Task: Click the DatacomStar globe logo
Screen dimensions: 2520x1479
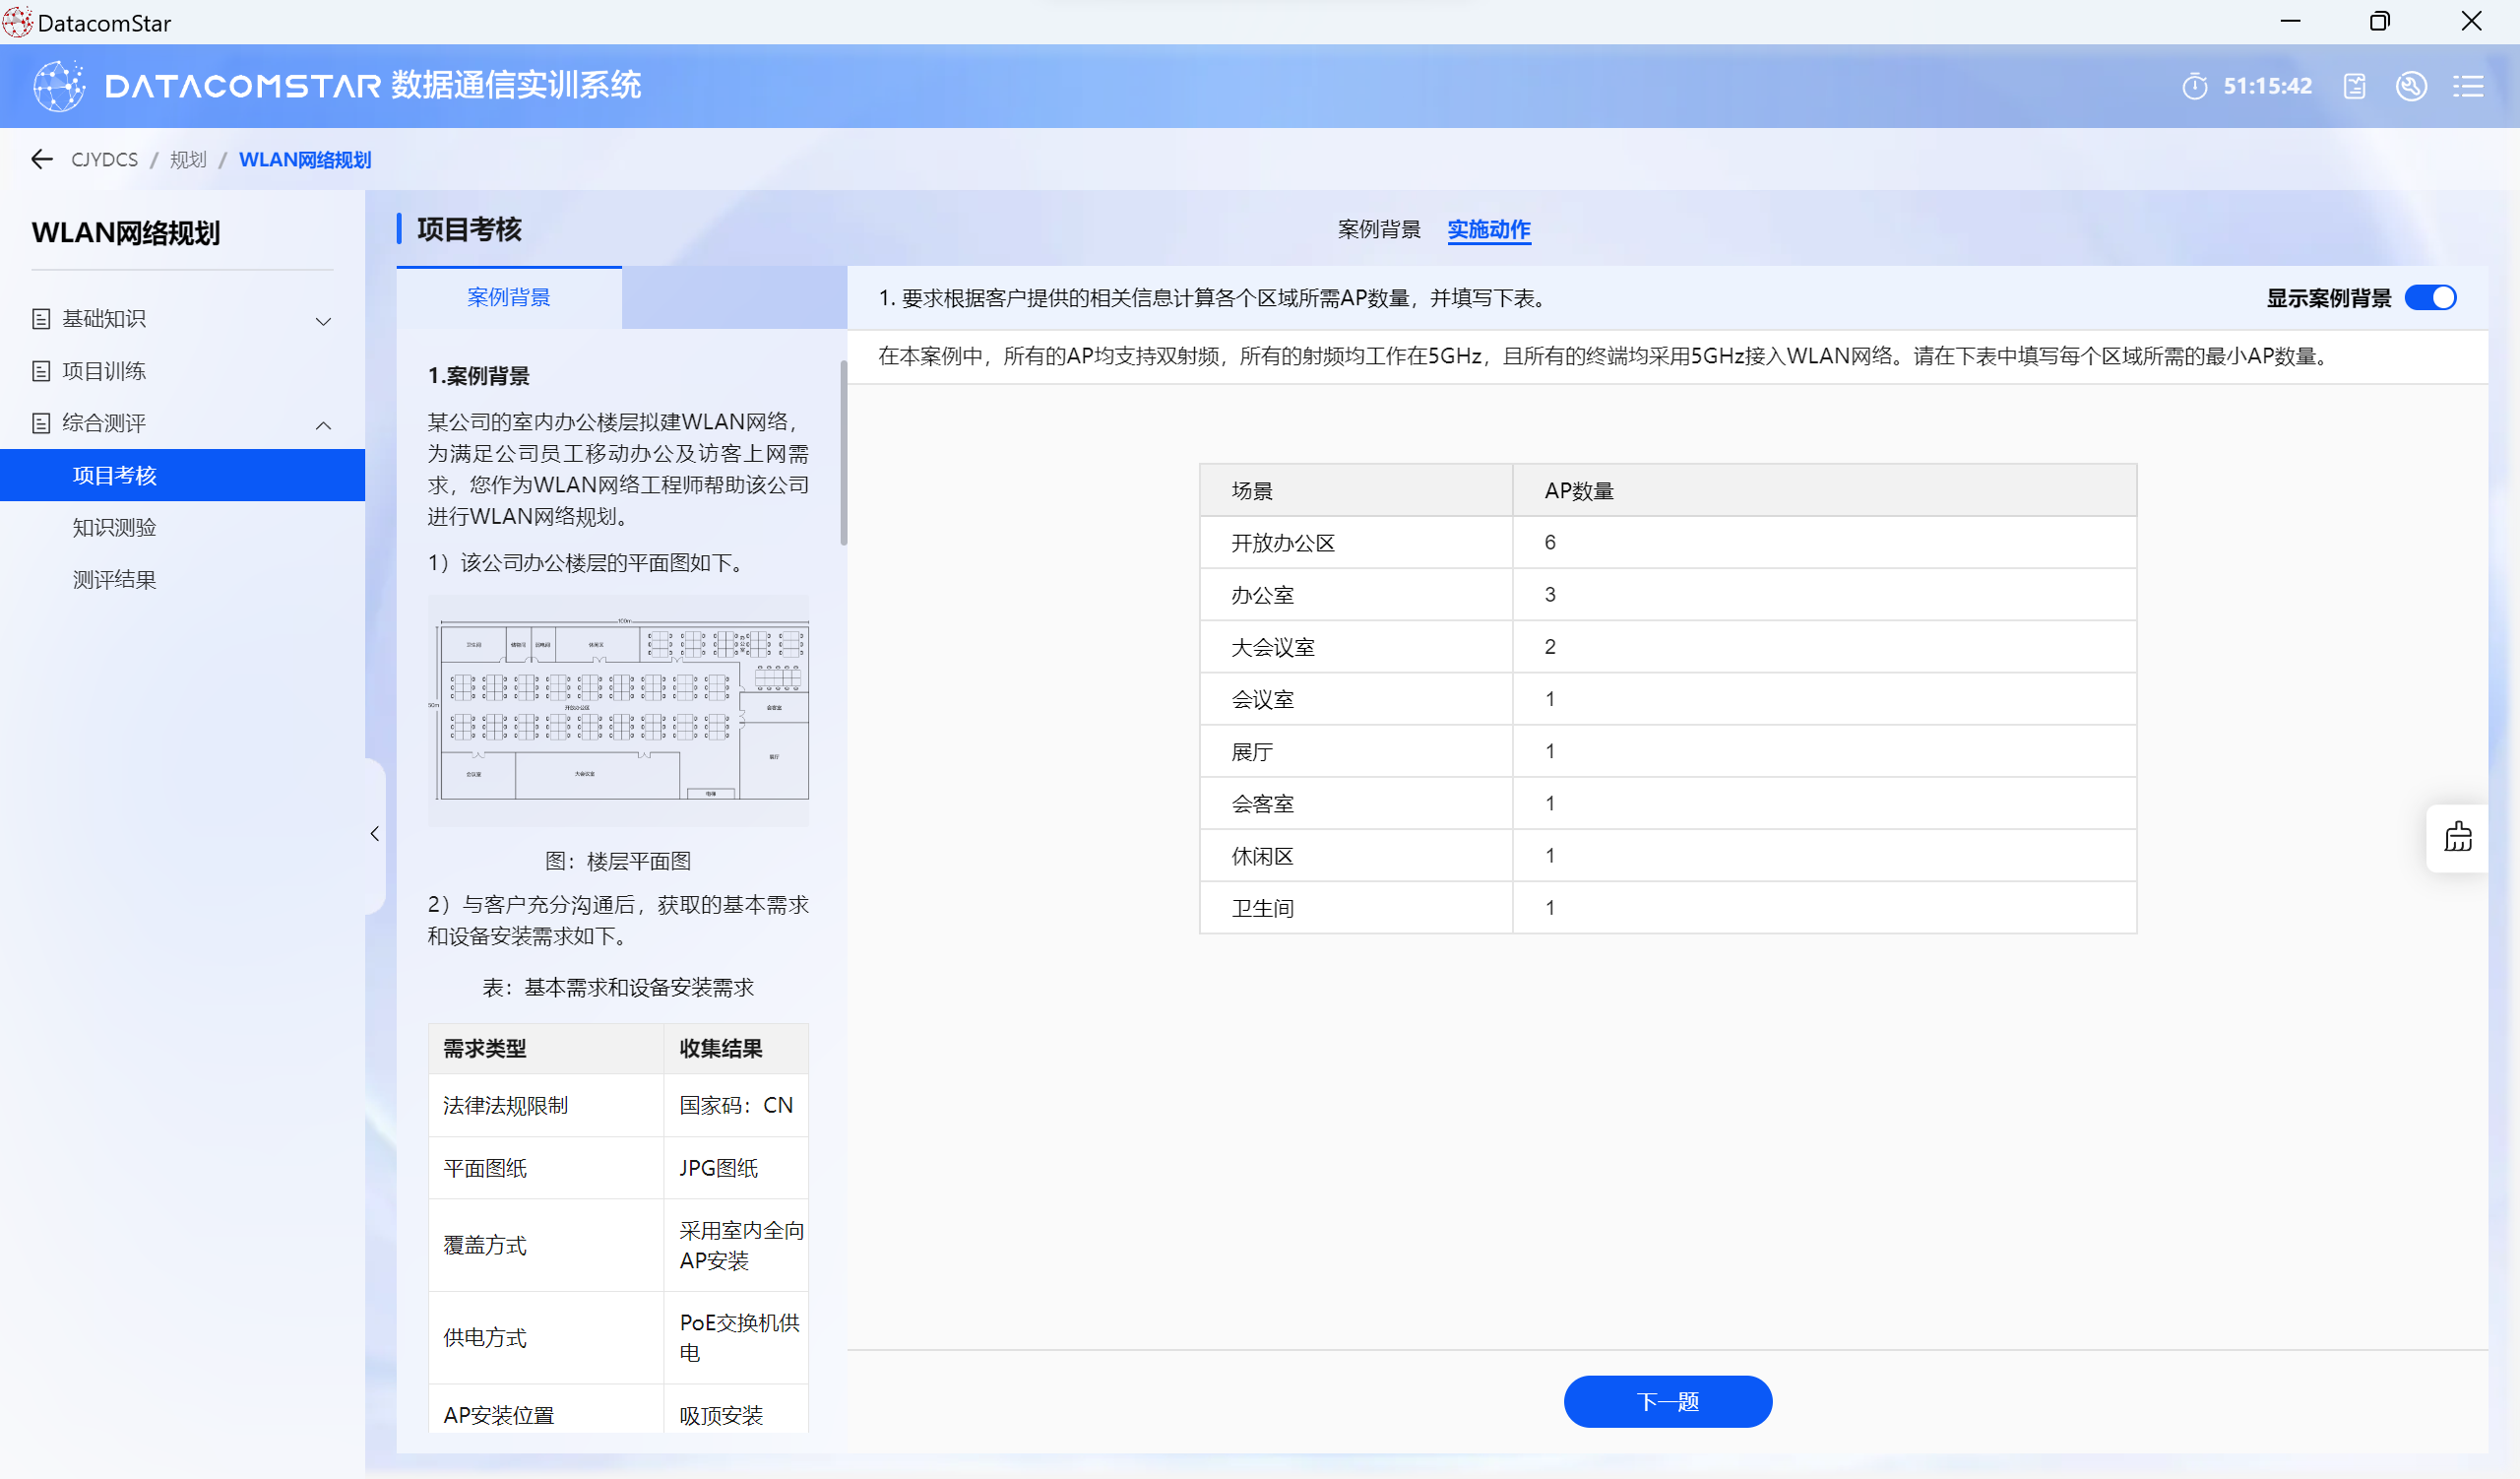Action: point(59,86)
